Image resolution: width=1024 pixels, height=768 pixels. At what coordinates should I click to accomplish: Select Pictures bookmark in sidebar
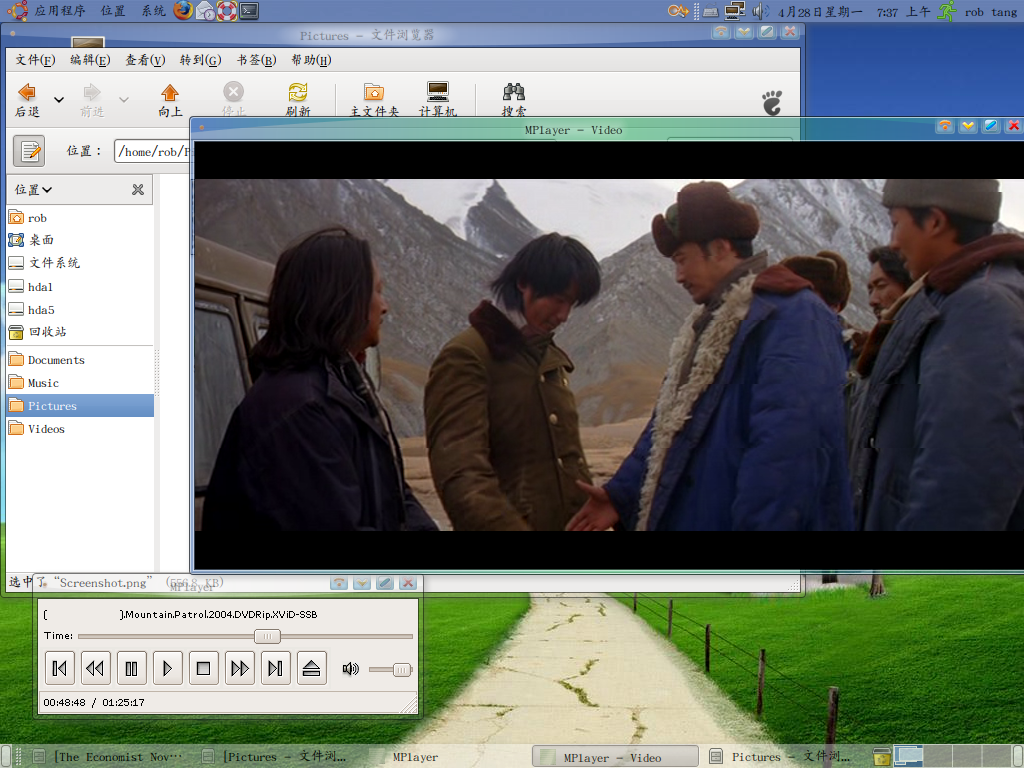tap(80, 406)
